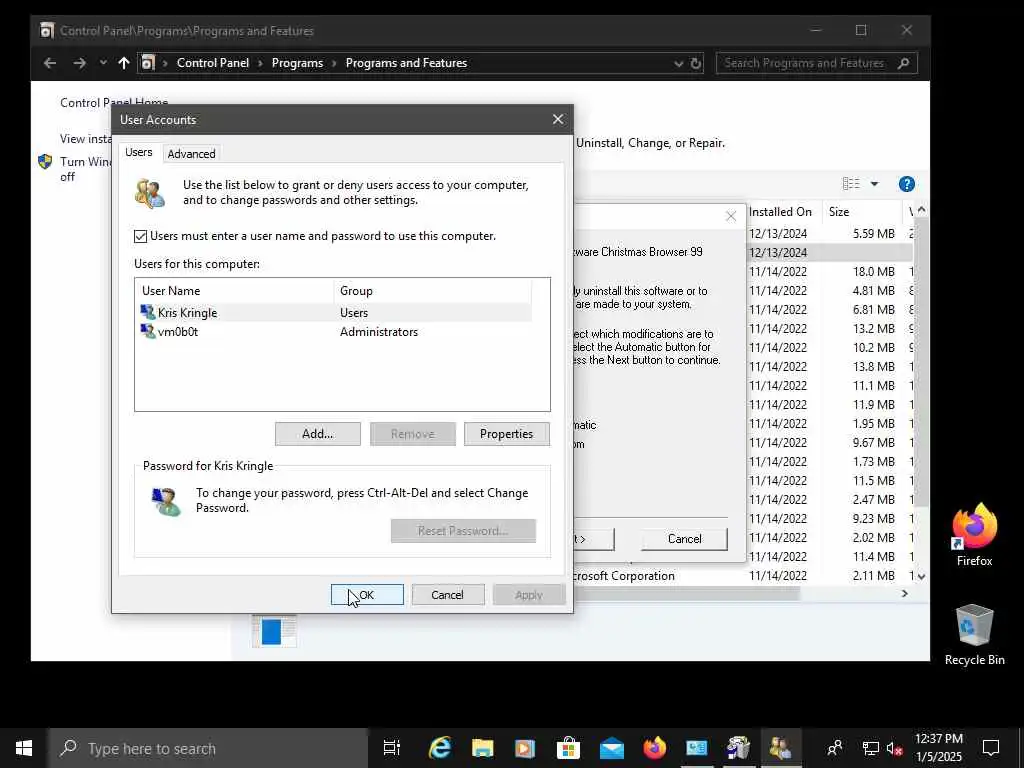1024x768 pixels.
Task: Select Programs and Features breadcrumb
Action: pyautogui.click(x=406, y=63)
